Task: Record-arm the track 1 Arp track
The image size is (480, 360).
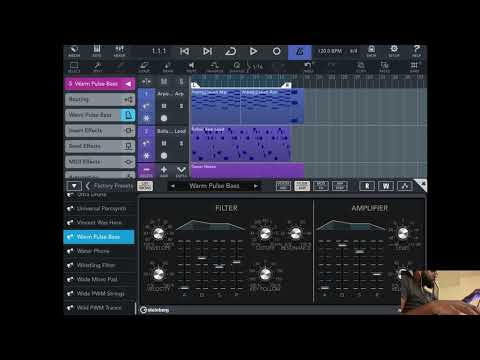Action: pos(164,118)
